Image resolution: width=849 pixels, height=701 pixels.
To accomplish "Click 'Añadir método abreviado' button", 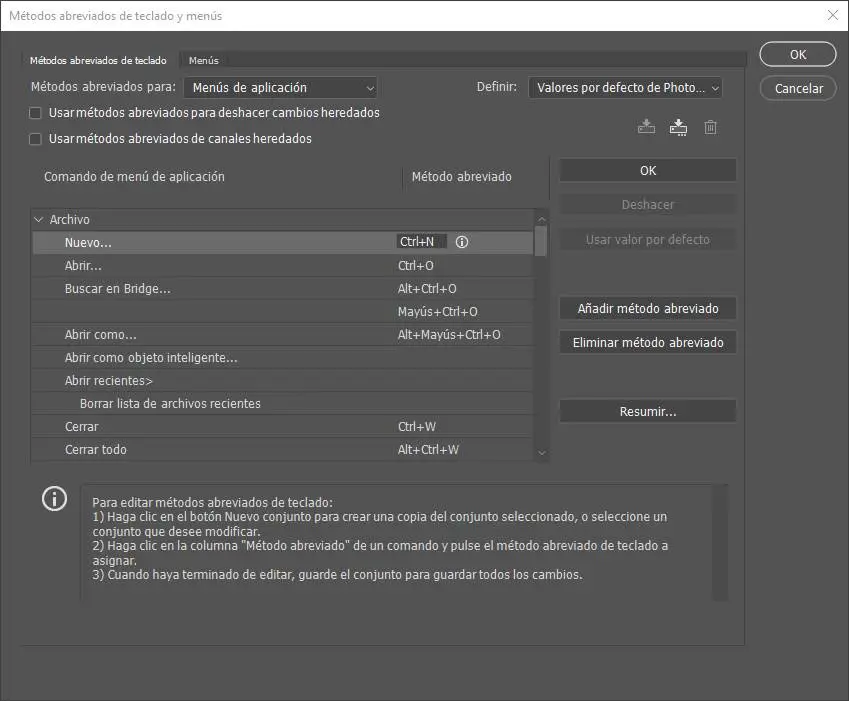I will [x=648, y=309].
